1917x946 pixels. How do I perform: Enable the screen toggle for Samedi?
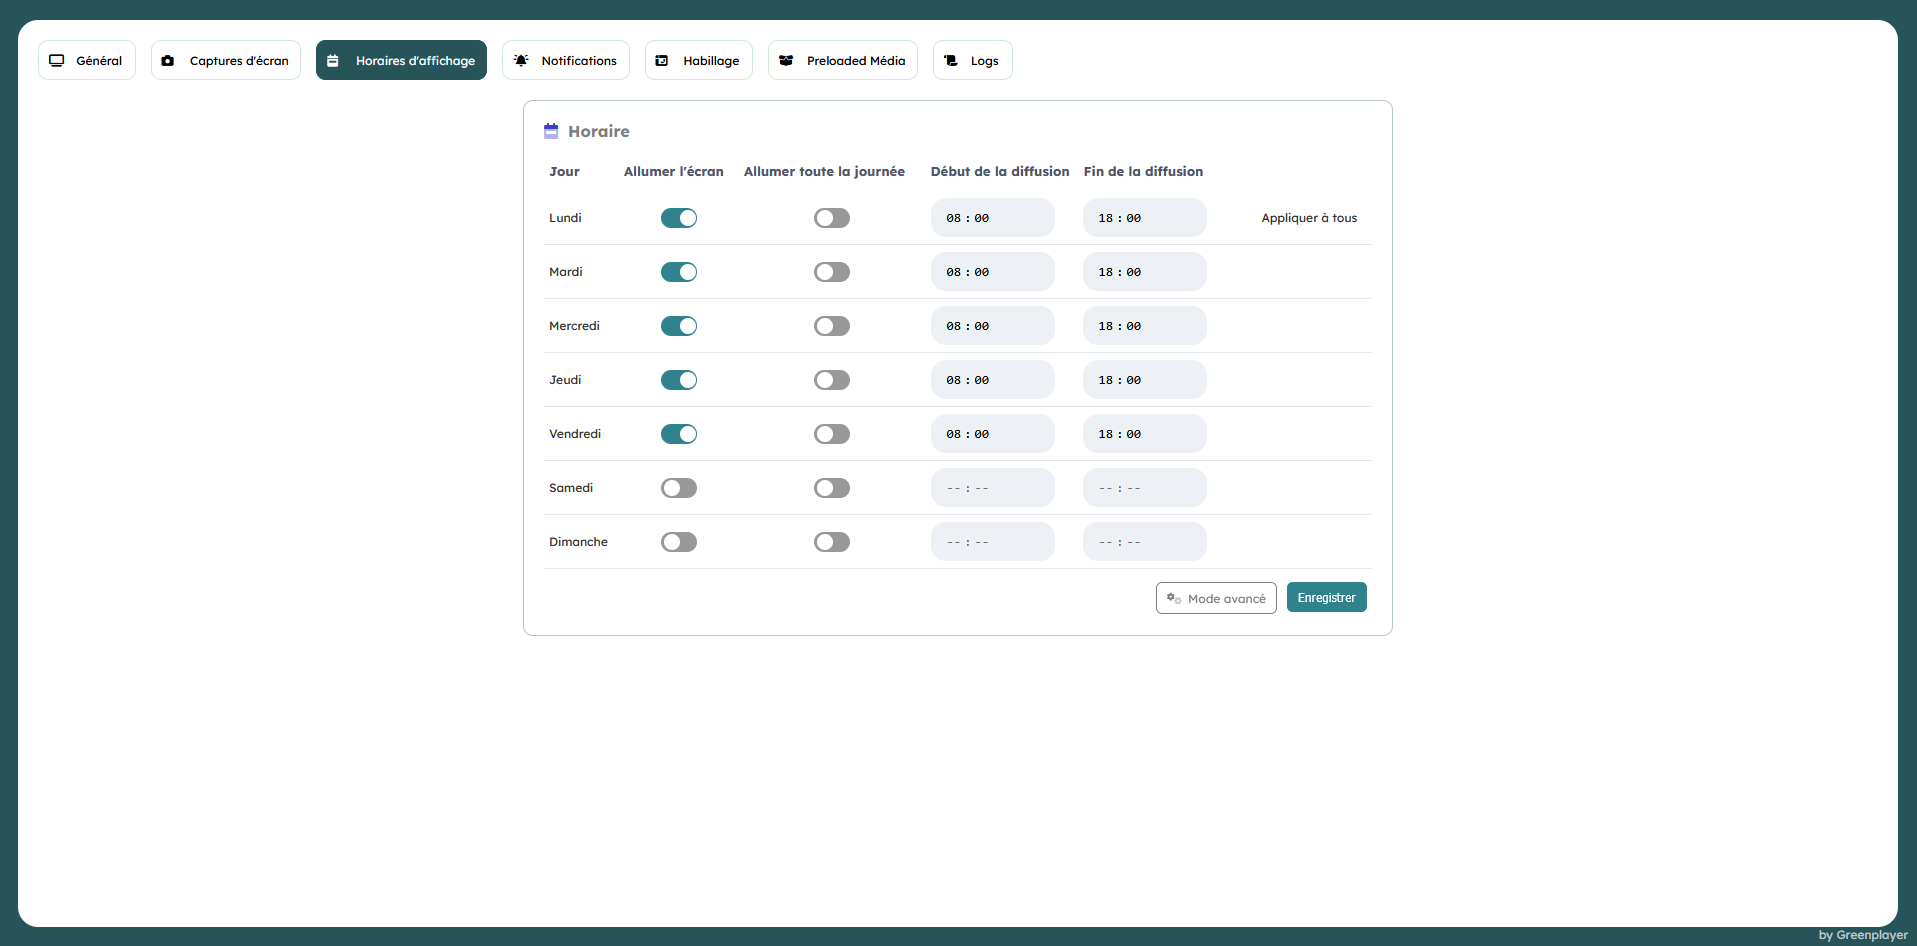[679, 488]
